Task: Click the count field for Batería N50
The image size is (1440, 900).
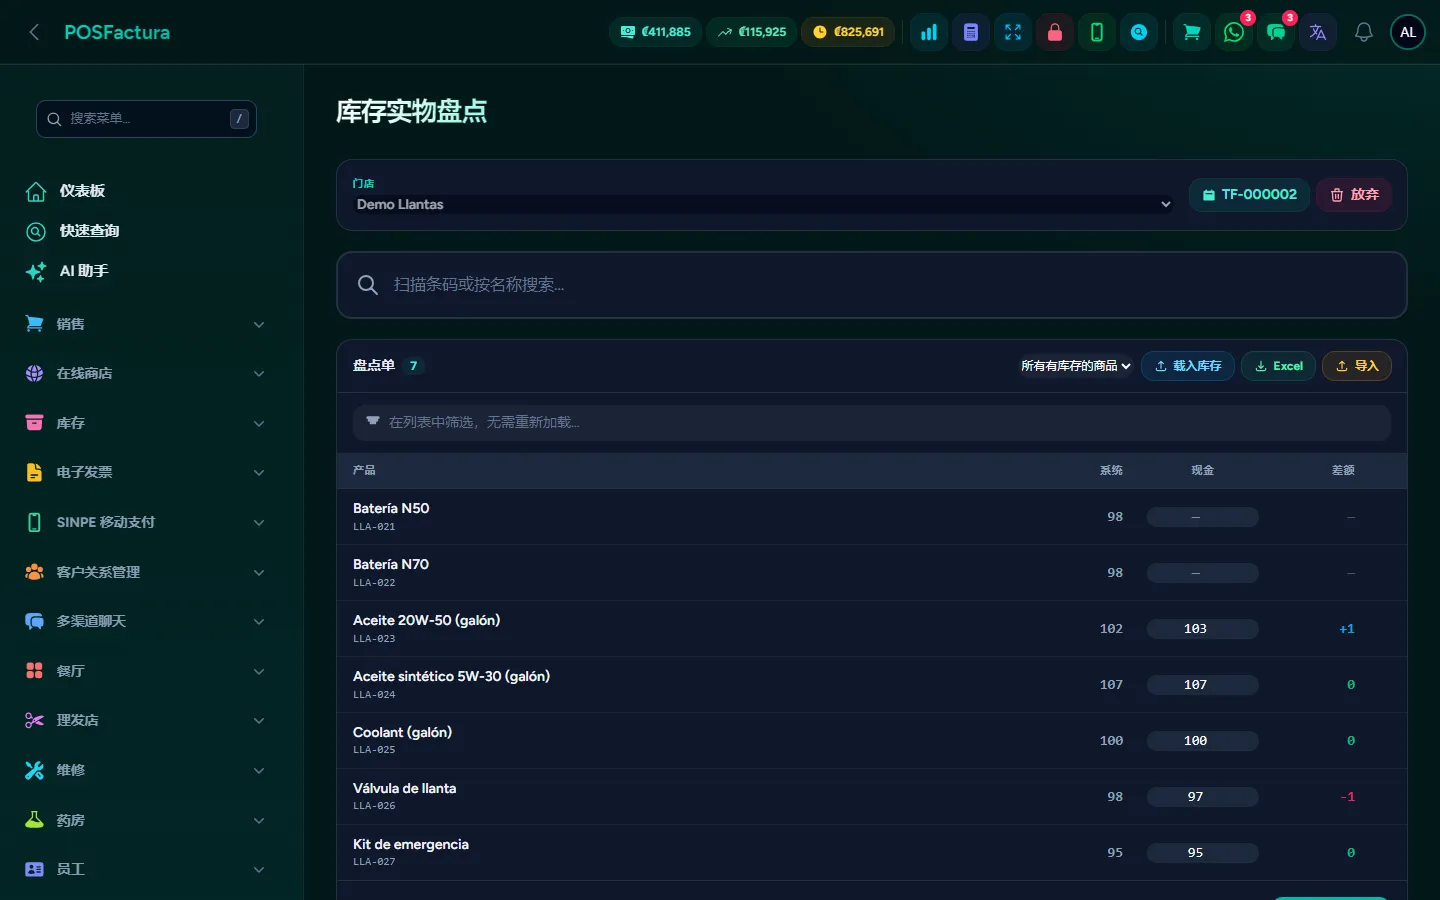Action: pos(1202,517)
